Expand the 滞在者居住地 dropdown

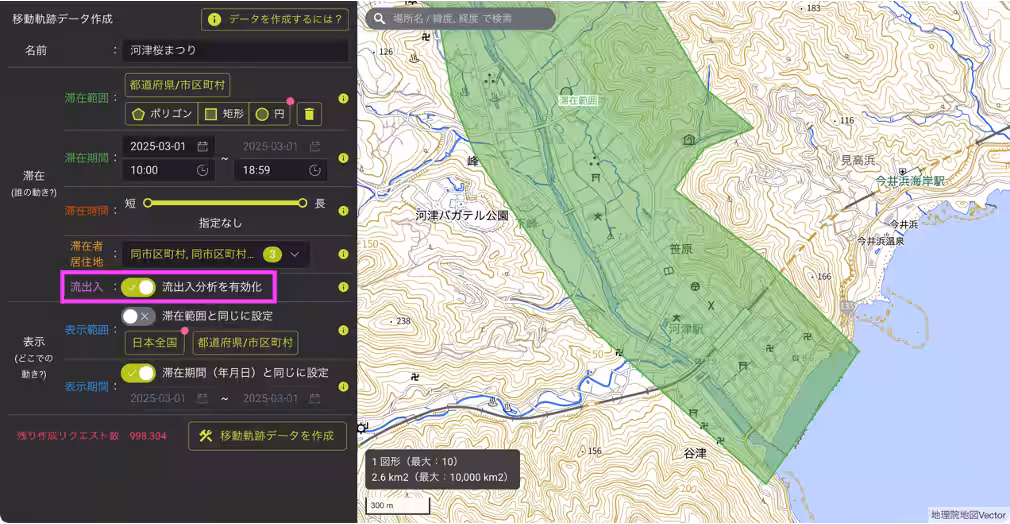295,254
